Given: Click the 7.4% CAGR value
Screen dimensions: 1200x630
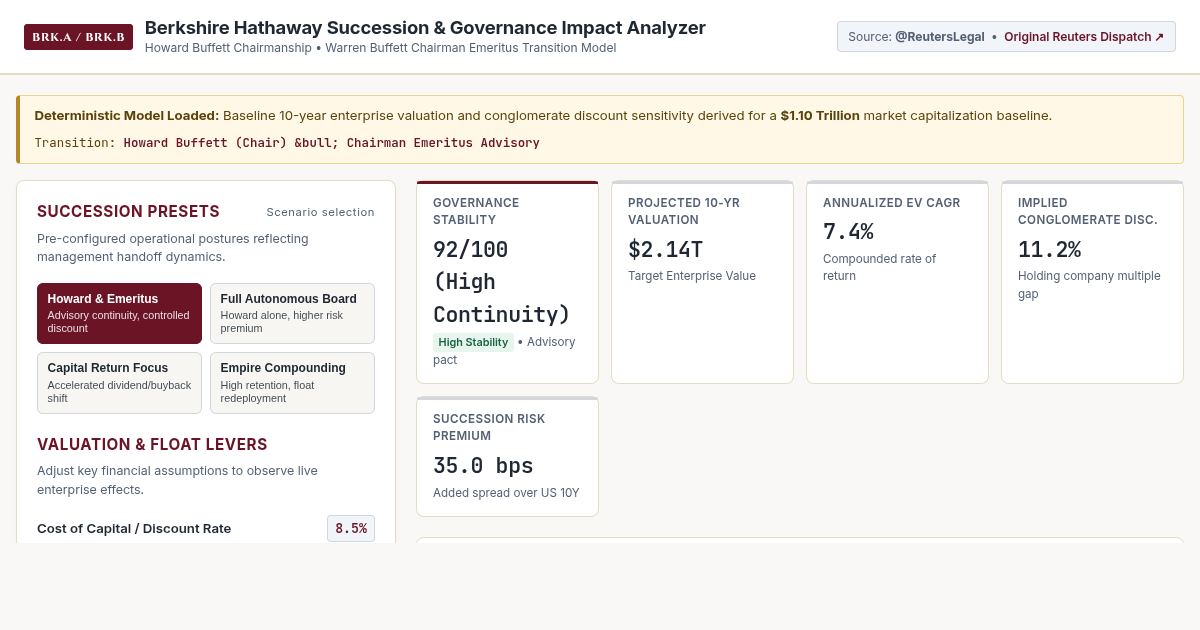Looking at the screenshot, I should [848, 232].
